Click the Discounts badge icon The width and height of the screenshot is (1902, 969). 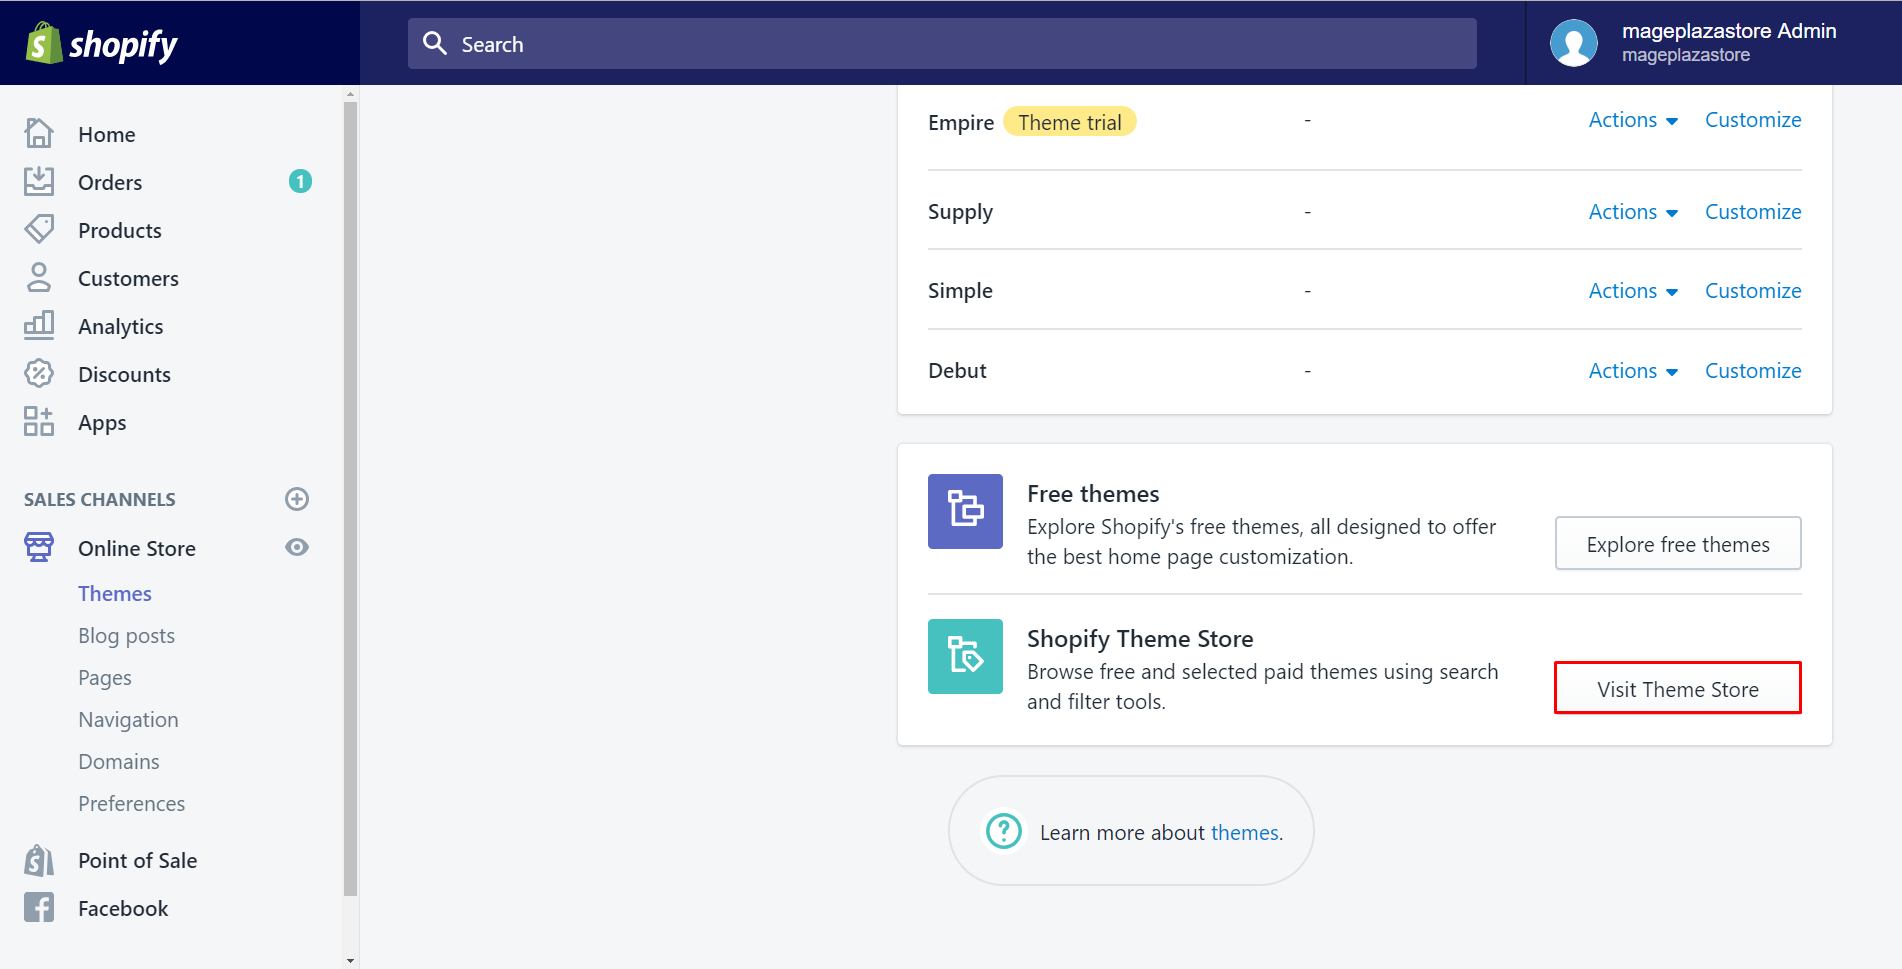point(39,373)
